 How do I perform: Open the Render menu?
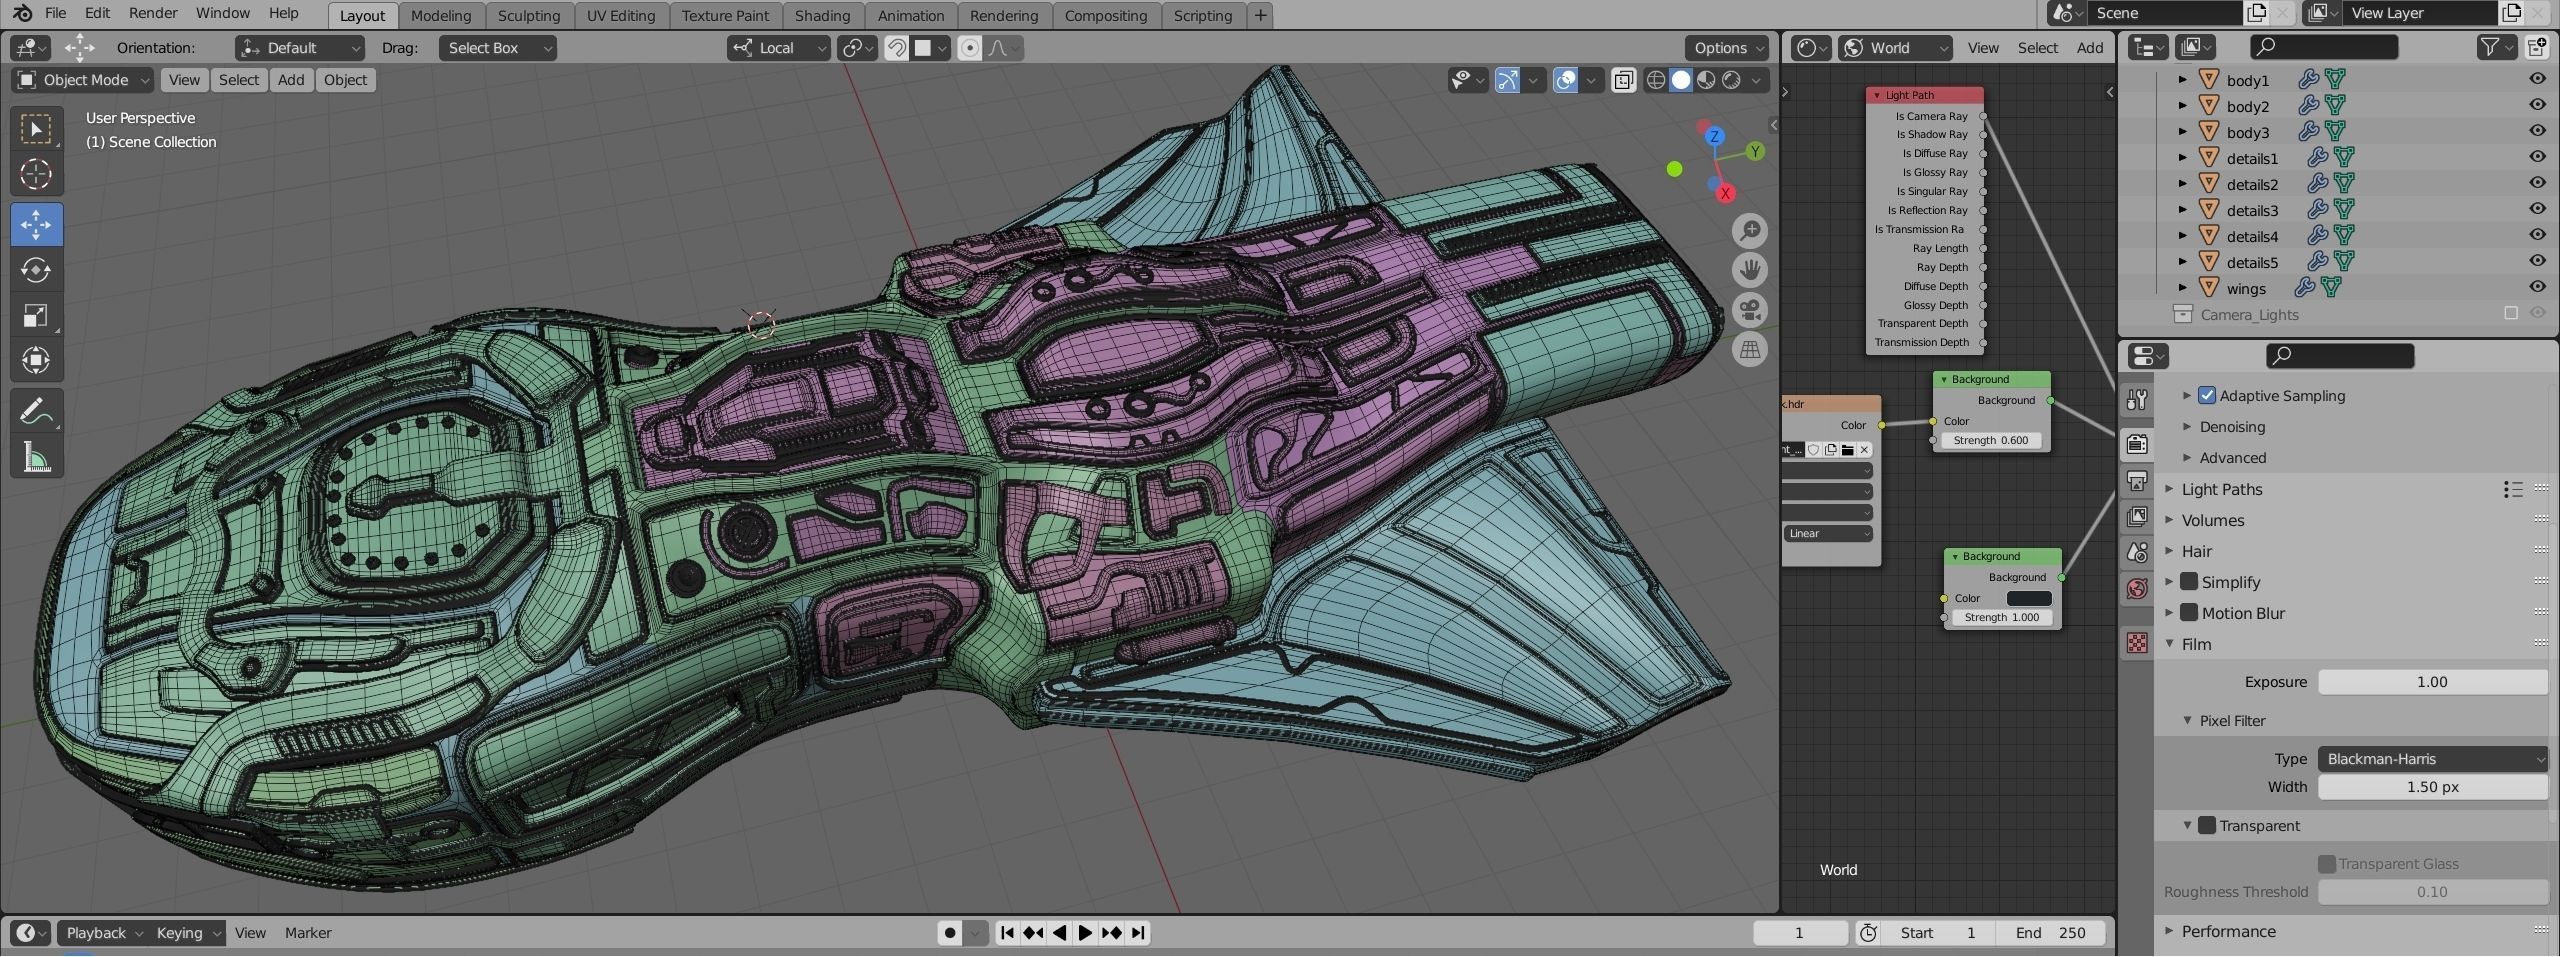coord(153,13)
